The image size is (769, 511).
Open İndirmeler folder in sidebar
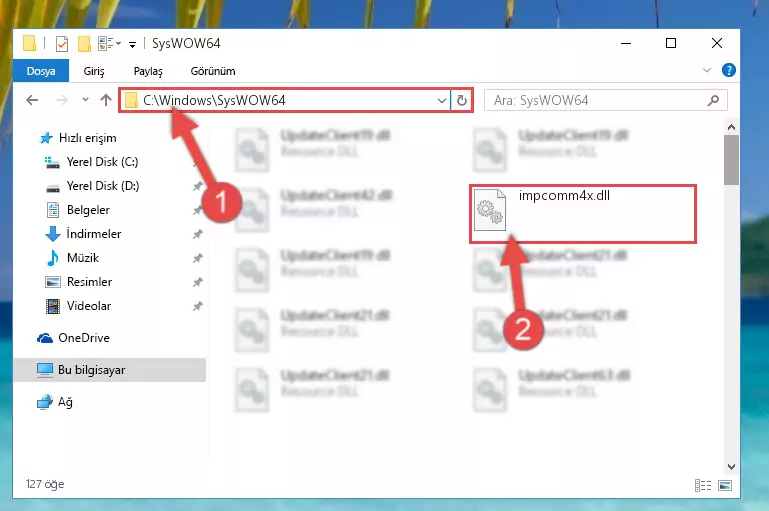coord(94,234)
